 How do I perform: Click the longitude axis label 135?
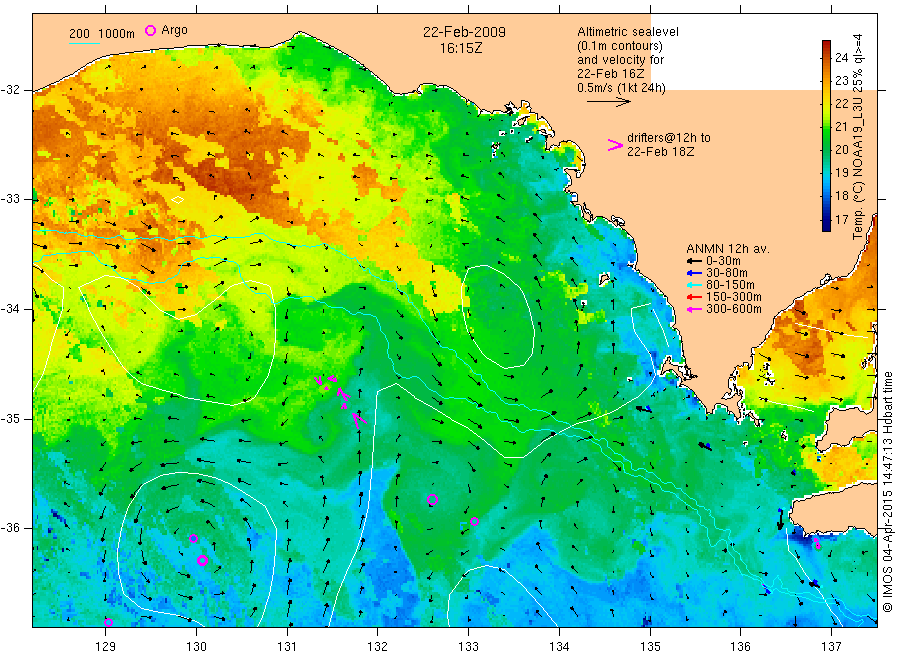point(650,647)
